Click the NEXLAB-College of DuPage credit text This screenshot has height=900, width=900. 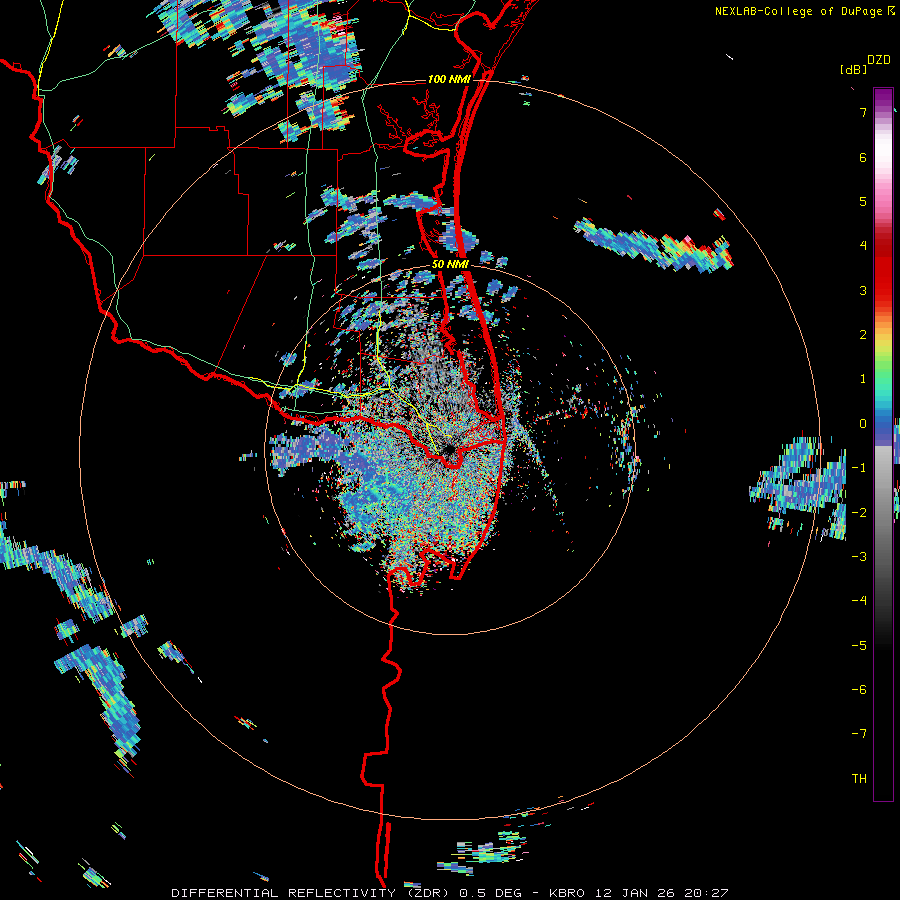pos(799,11)
